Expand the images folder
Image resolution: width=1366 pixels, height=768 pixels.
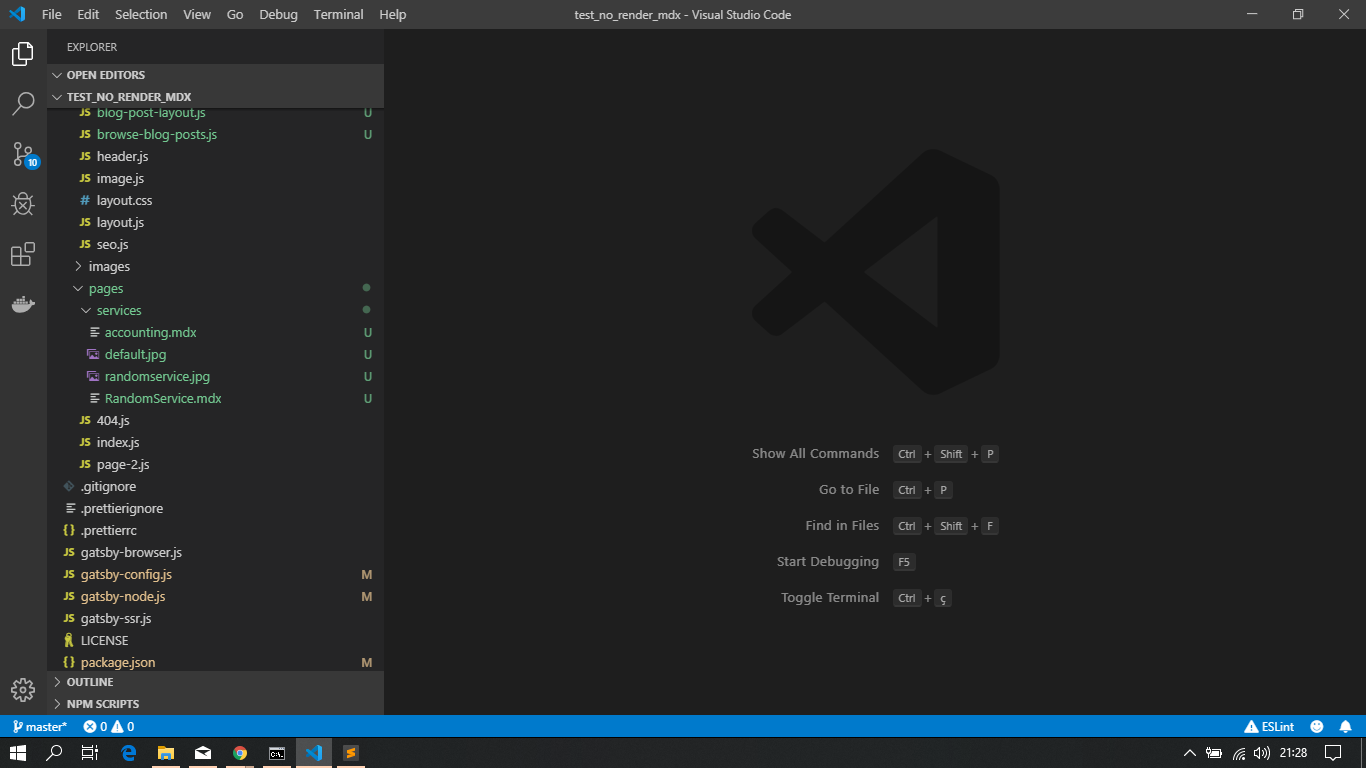(215, 266)
